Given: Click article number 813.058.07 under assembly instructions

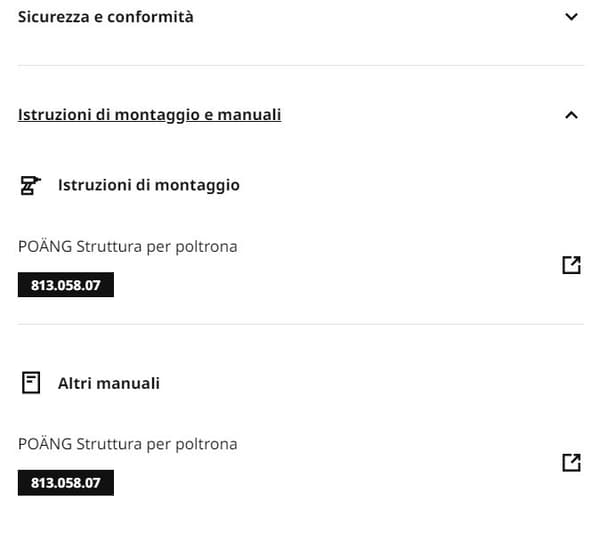Looking at the screenshot, I should [x=66, y=286].
